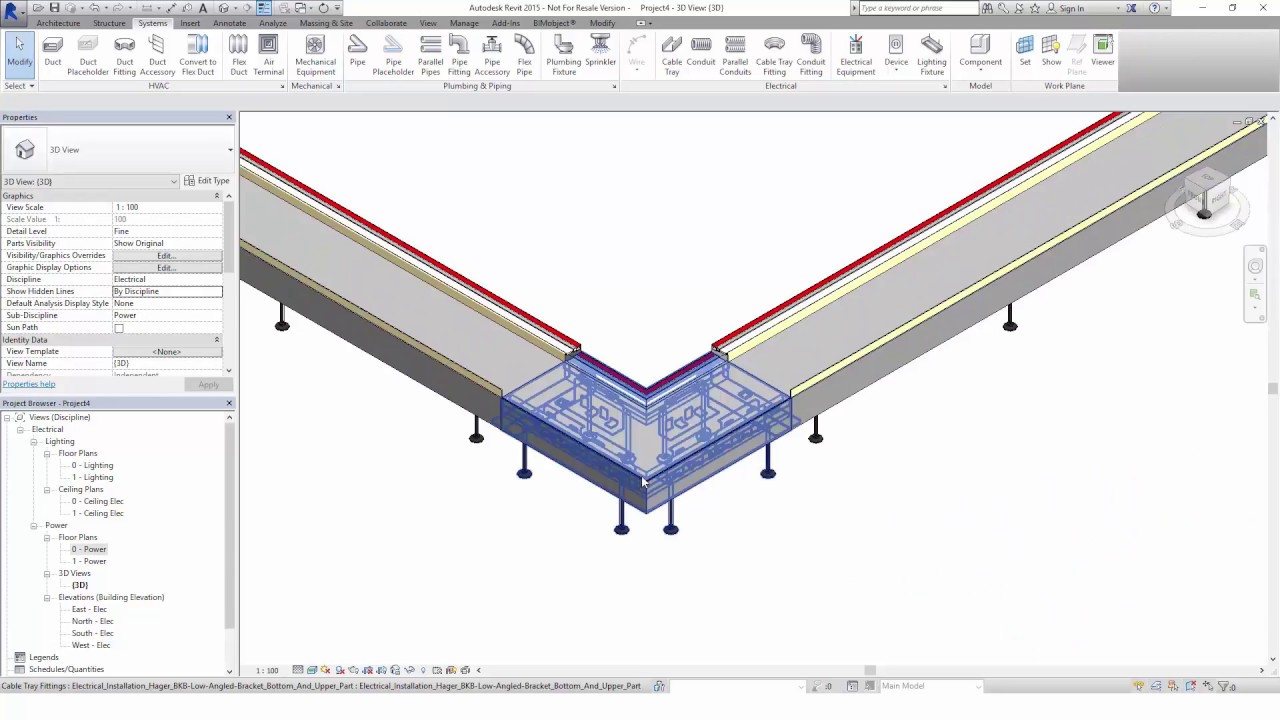Image resolution: width=1280 pixels, height=720 pixels.
Task: Select the Conduit tool
Action: [701, 54]
